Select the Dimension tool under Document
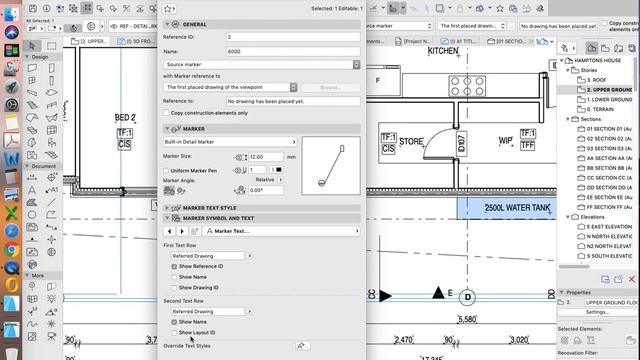Viewport: 640px width, 360px height. coord(32,178)
